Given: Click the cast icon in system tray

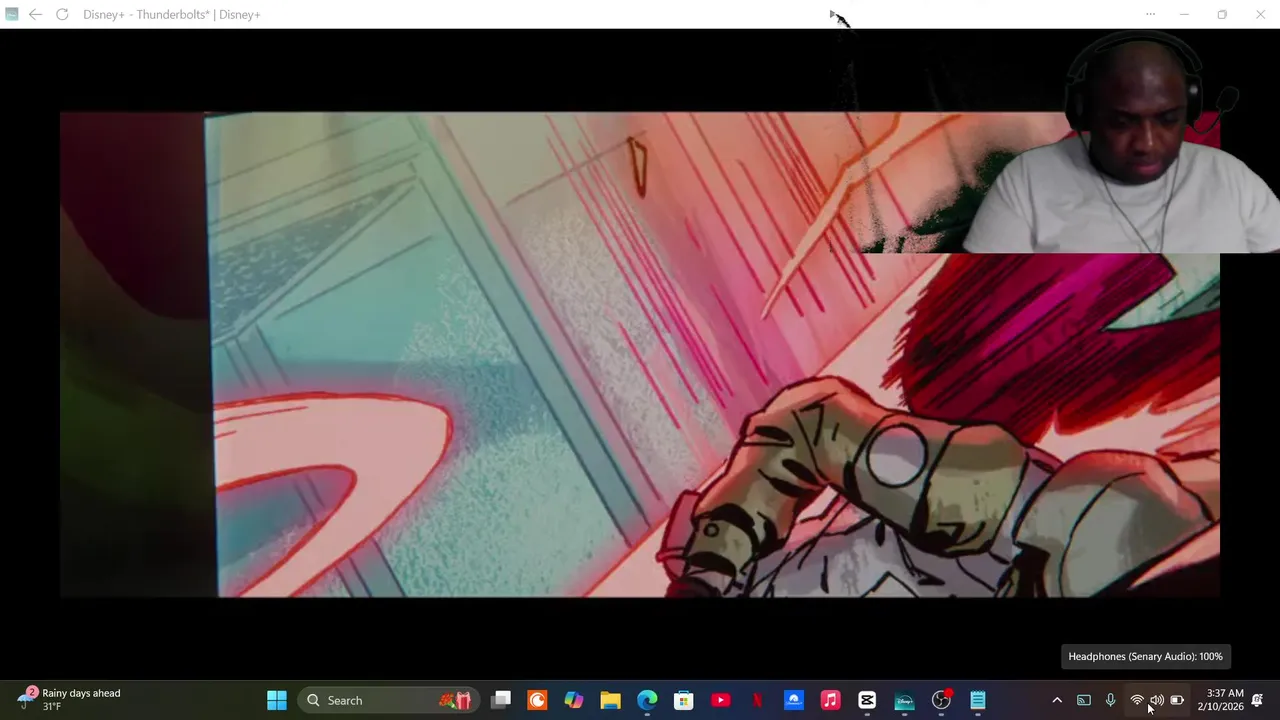Looking at the screenshot, I should [x=1083, y=700].
